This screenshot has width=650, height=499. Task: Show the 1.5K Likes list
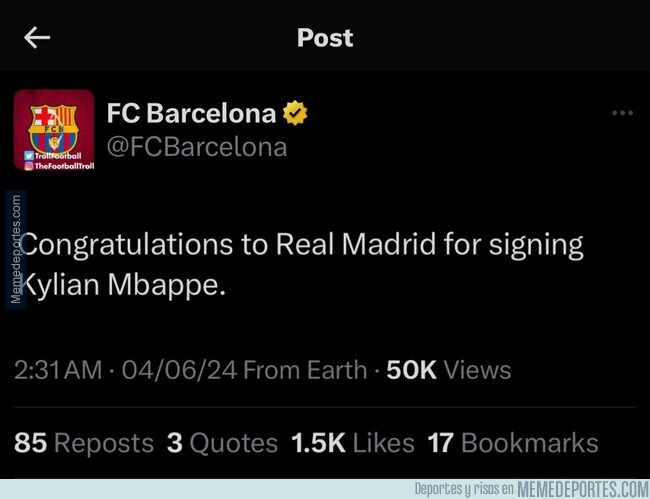coord(353,443)
